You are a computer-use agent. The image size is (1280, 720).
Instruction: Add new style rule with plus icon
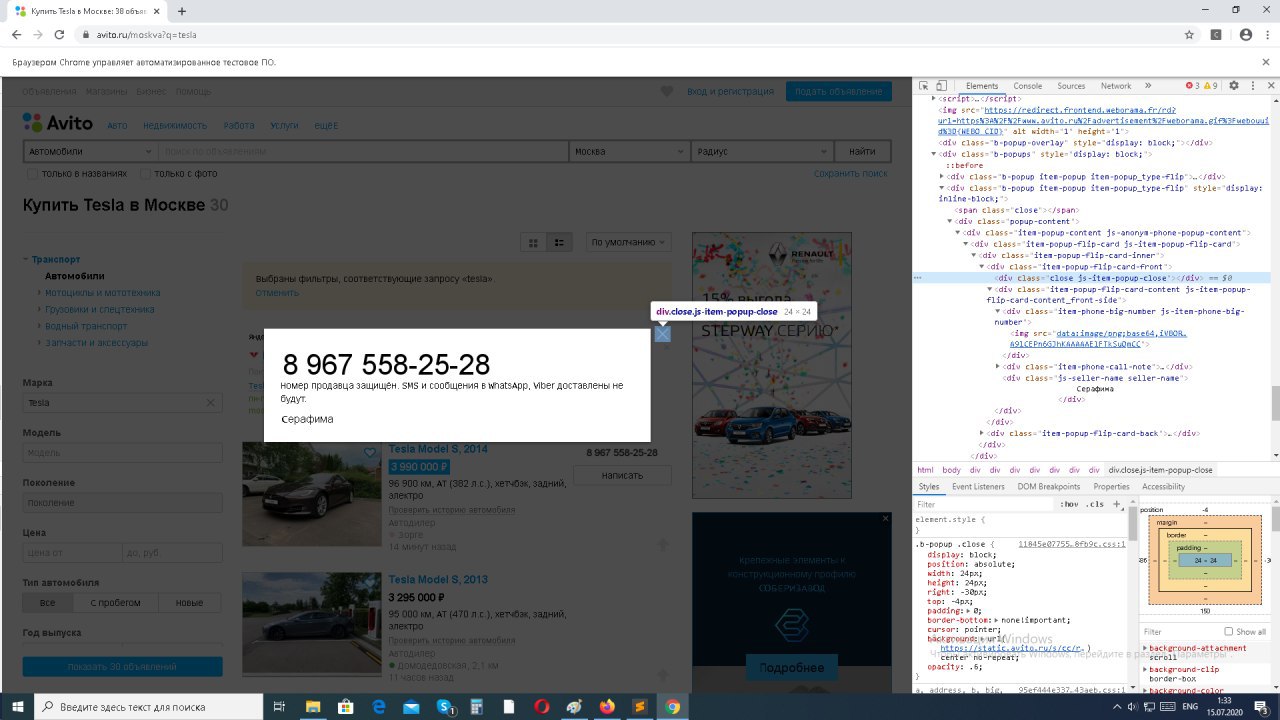coord(1119,504)
